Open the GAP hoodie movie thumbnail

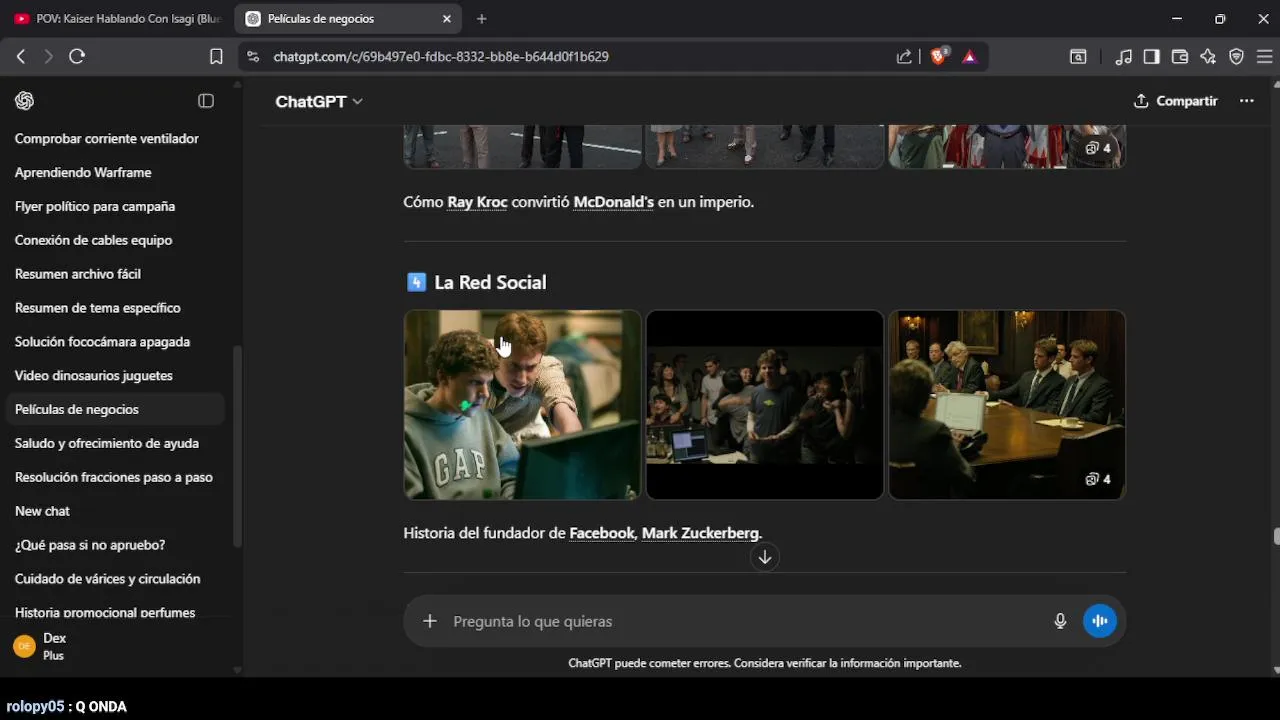(x=522, y=404)
